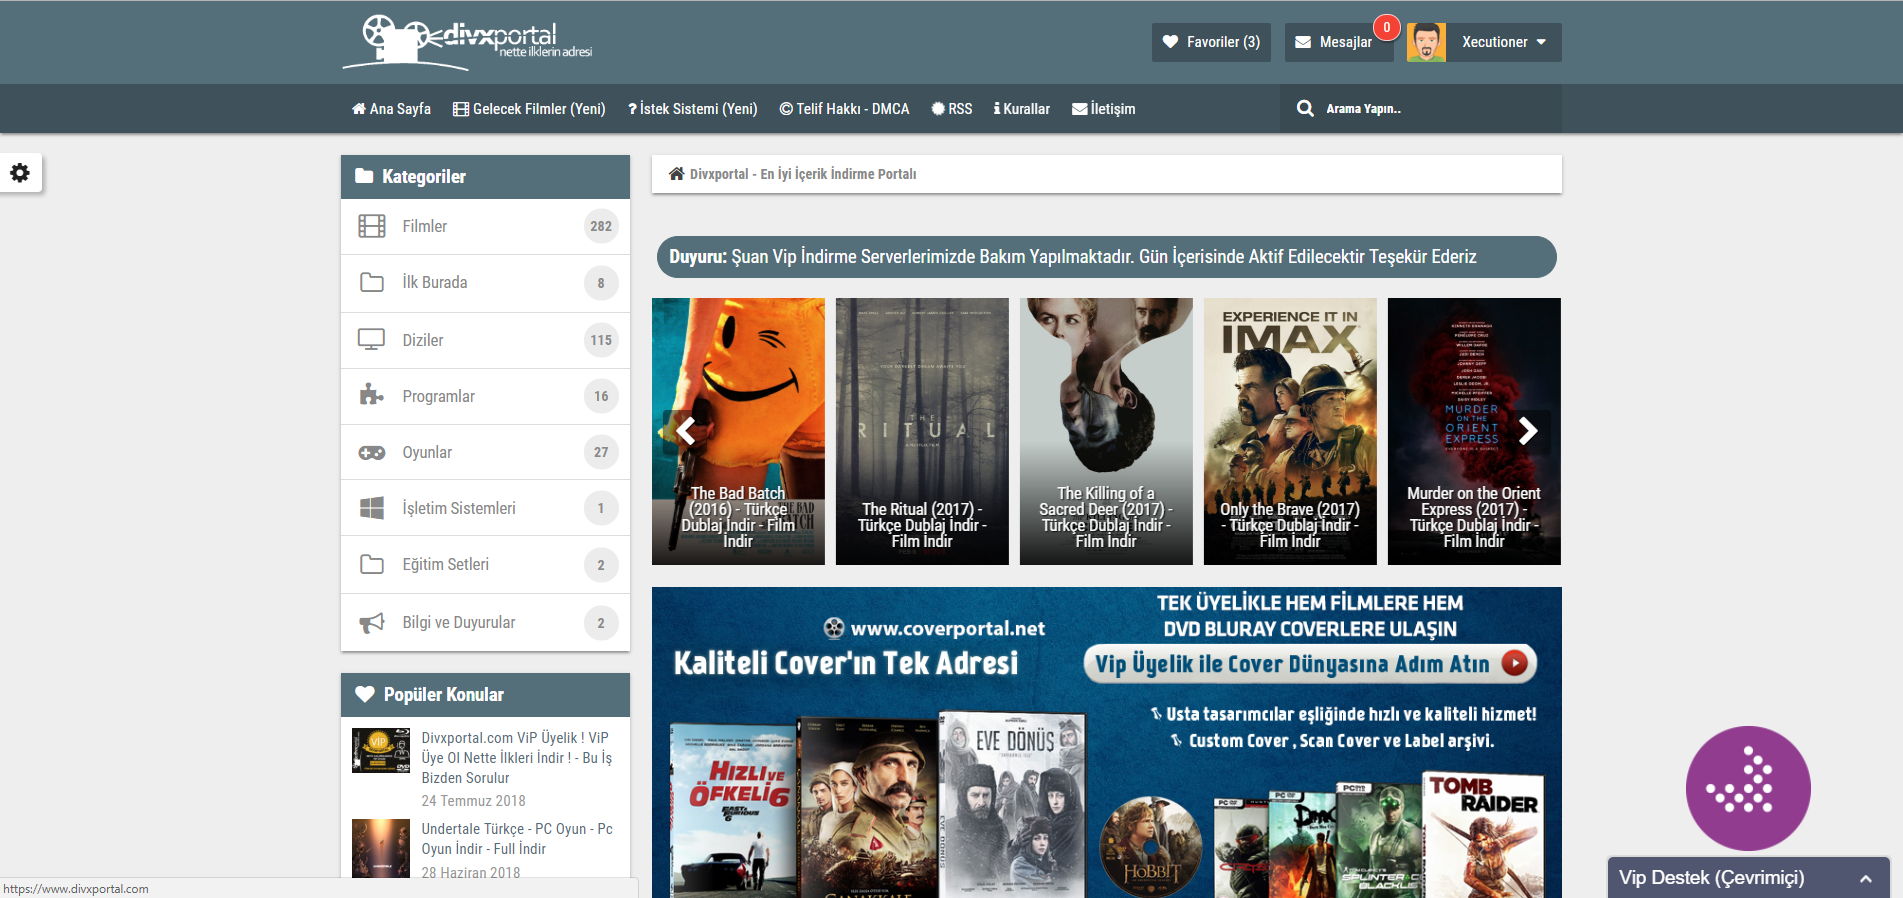
Task: Click the user avatar picture
Action: (x=1426, y=42)
